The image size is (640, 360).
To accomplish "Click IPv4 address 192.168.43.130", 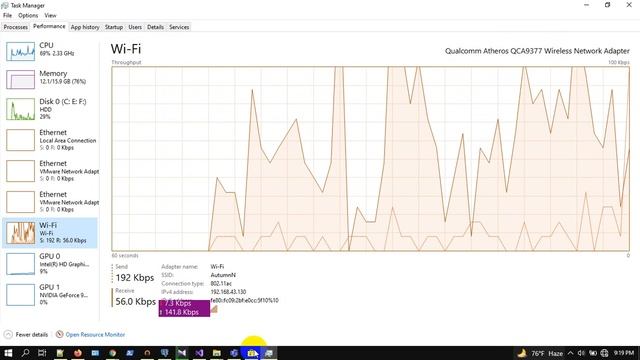I will click(x=228, y=292).
